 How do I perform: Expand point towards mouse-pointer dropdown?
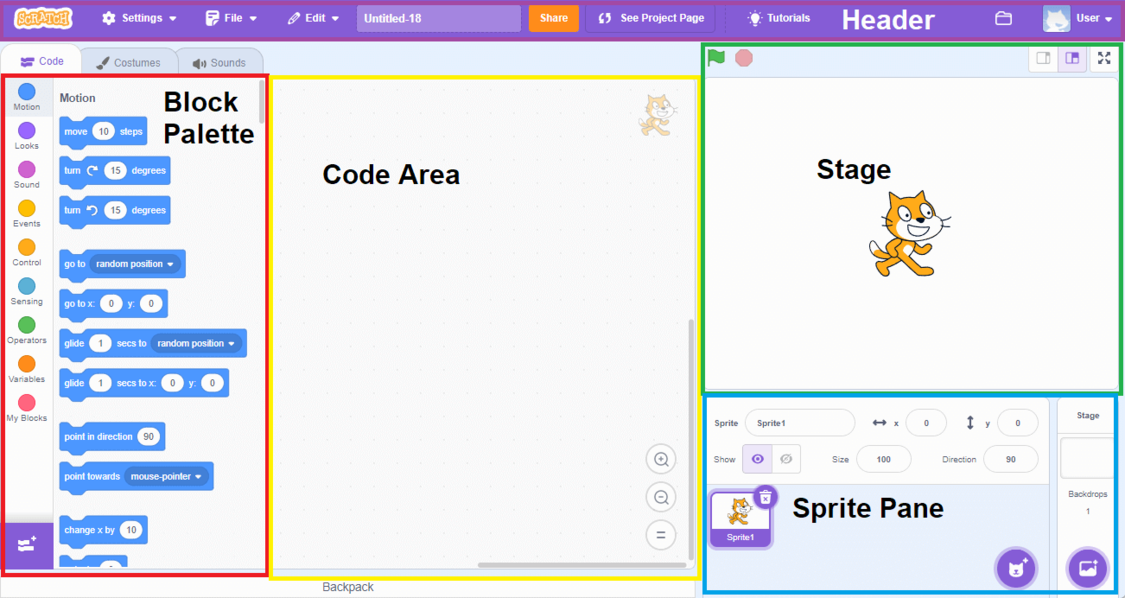(166, 476)
